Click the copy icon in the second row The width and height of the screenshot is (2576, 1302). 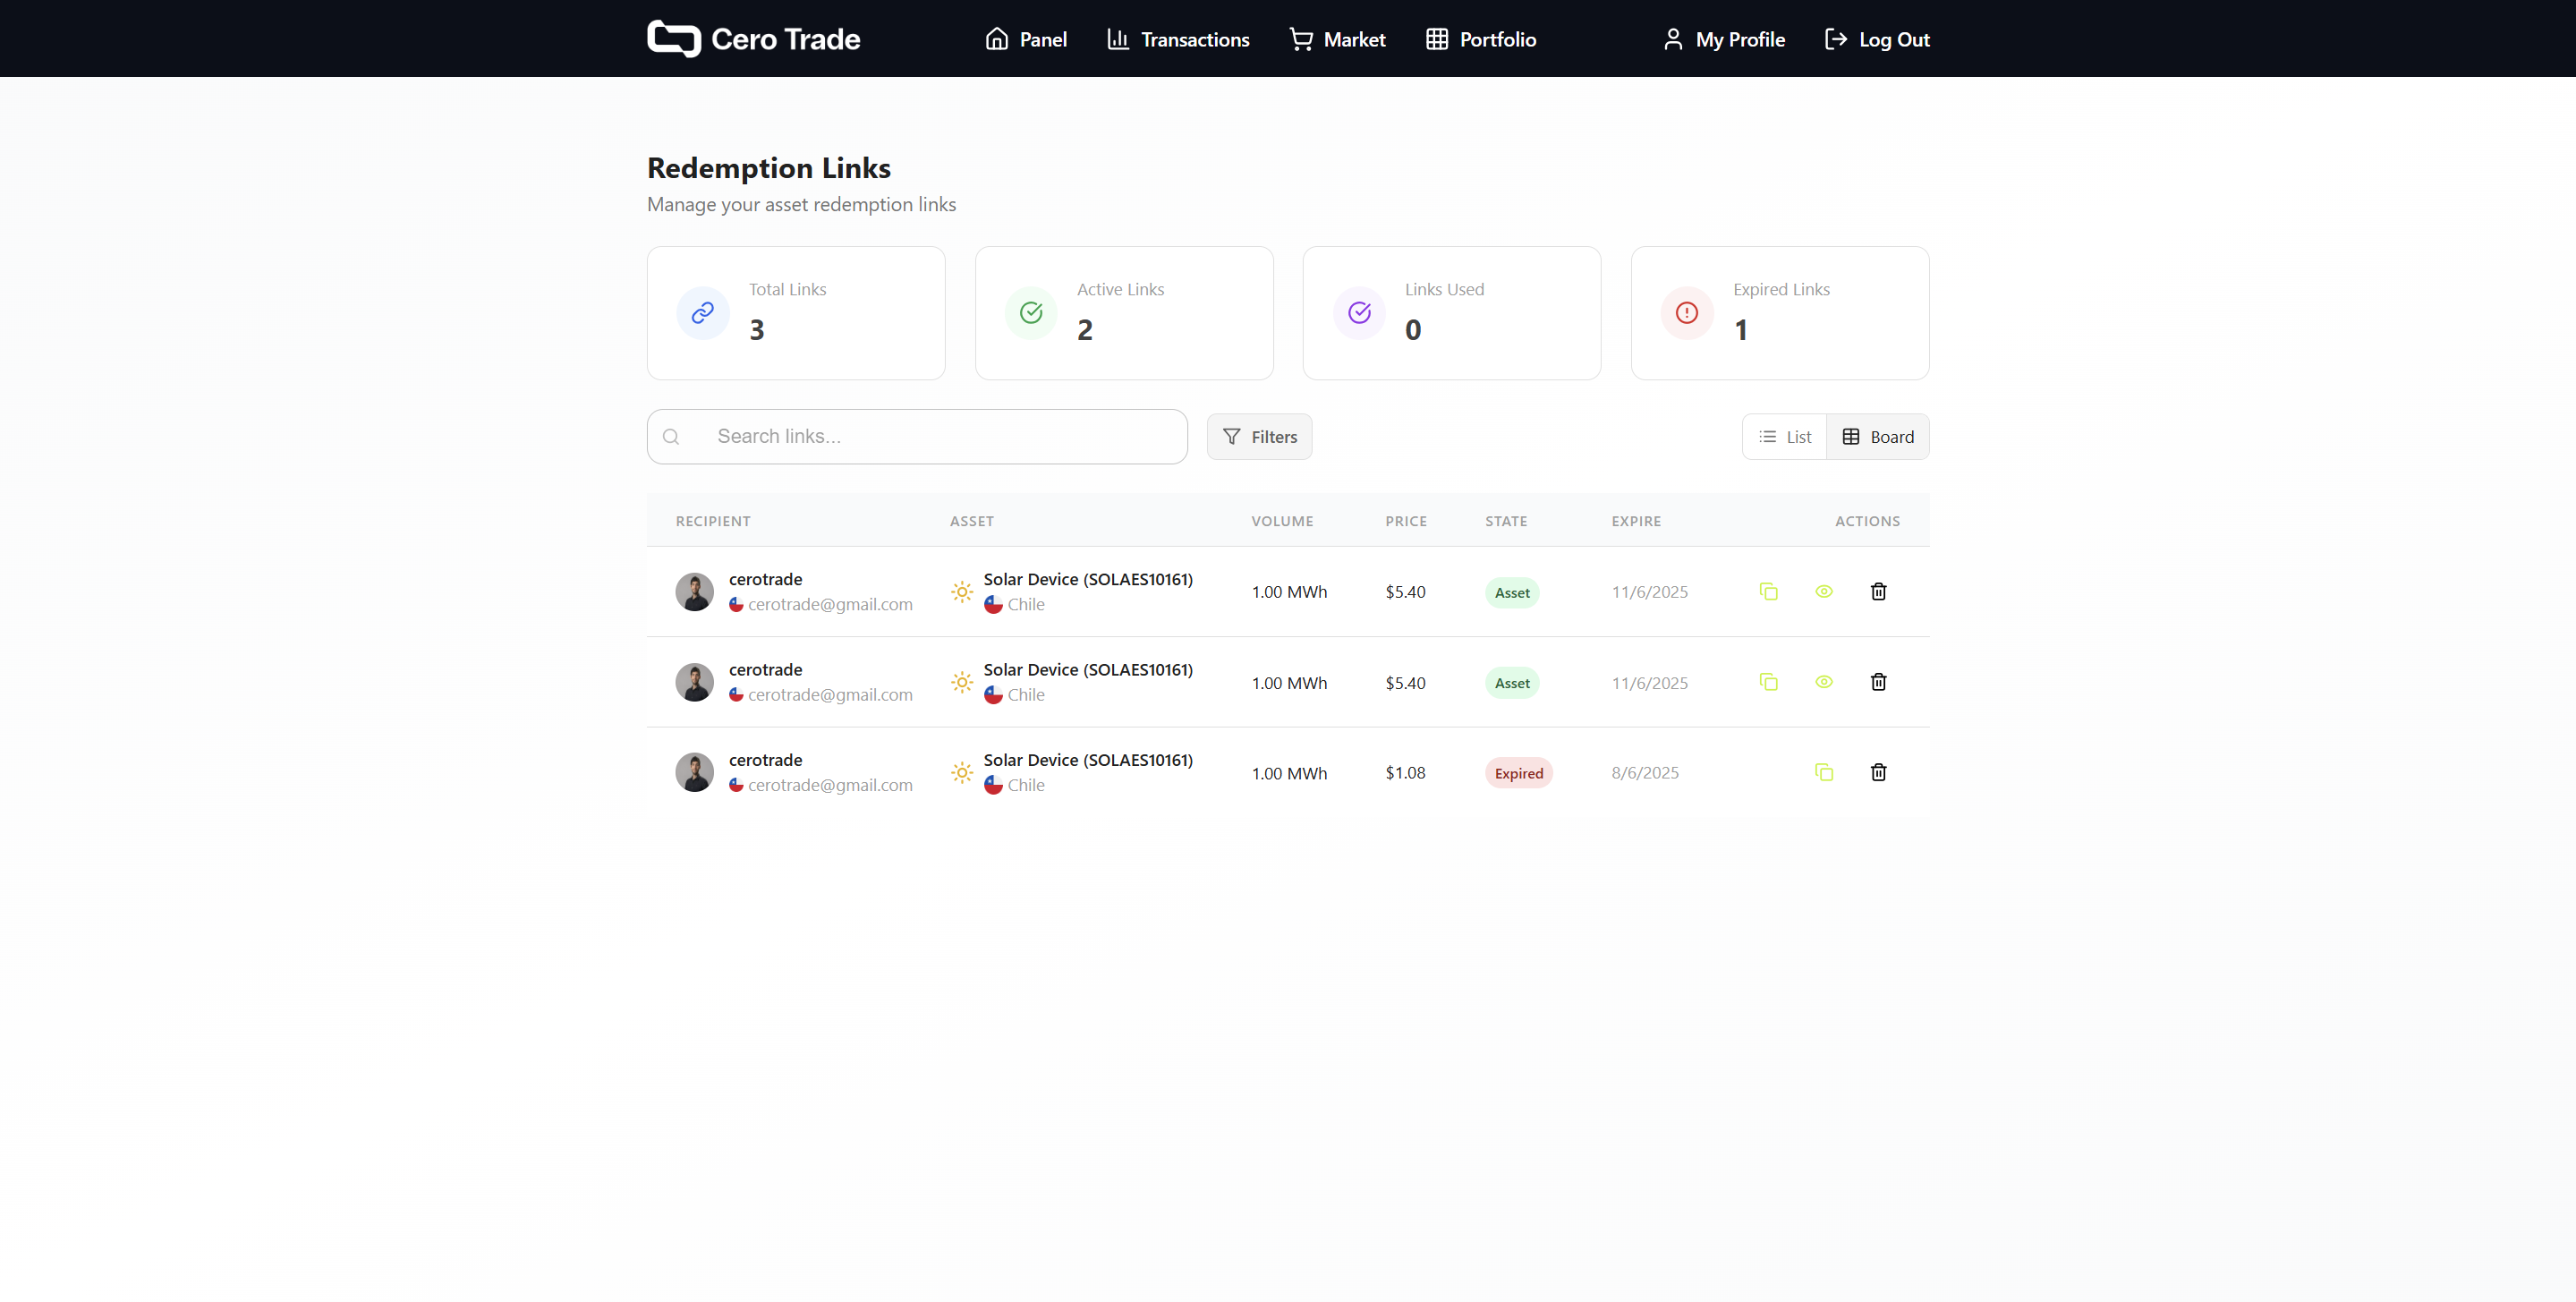pyautogui.click(x=1768, y=682)
